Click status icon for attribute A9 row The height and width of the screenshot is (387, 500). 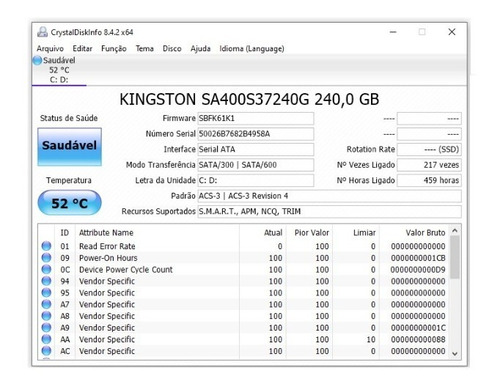tap(46, 328)
